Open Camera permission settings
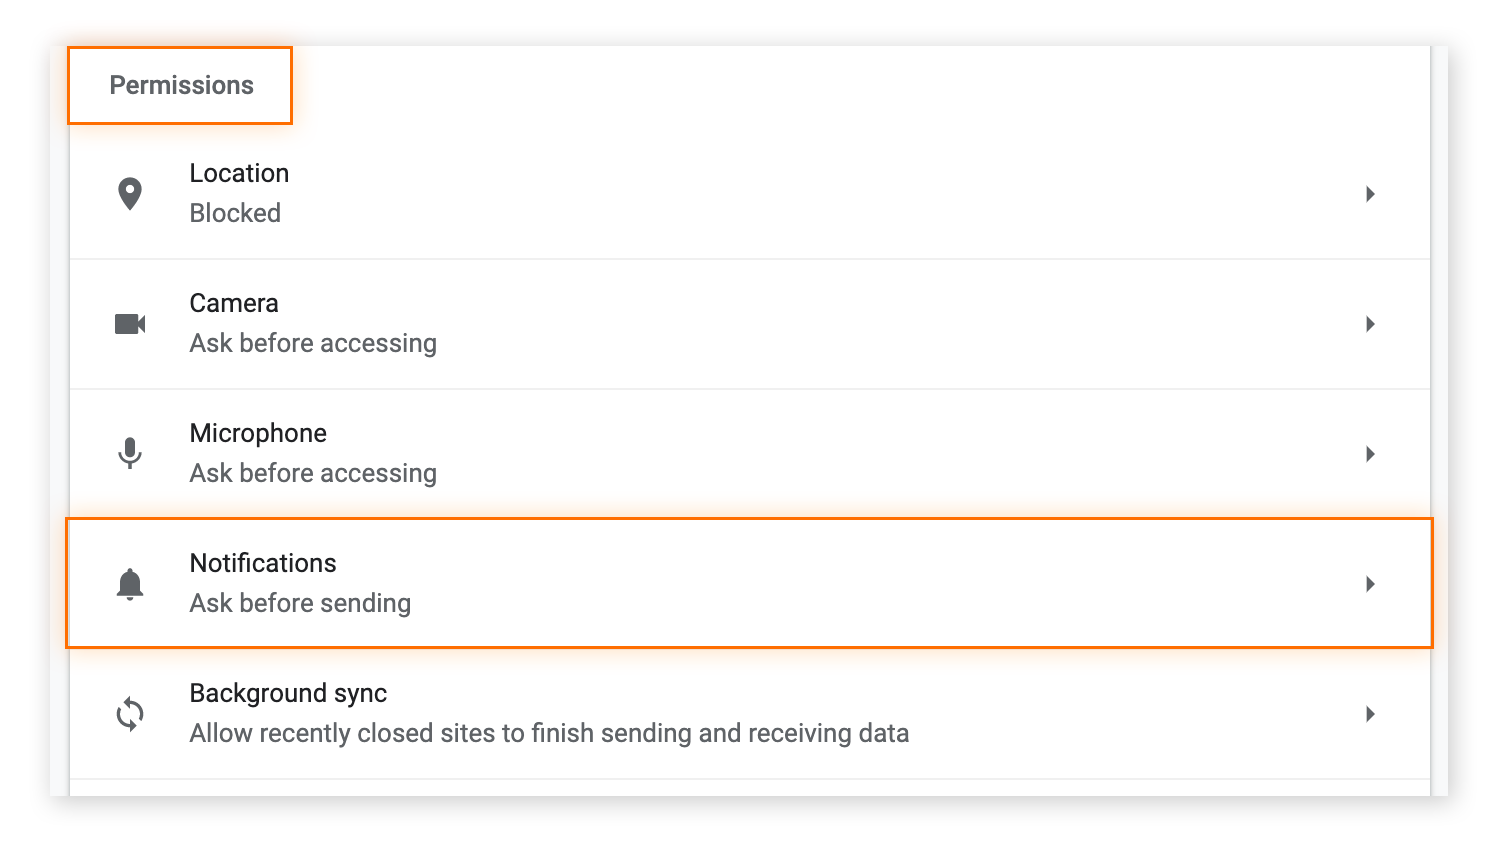 click(700, 323)
